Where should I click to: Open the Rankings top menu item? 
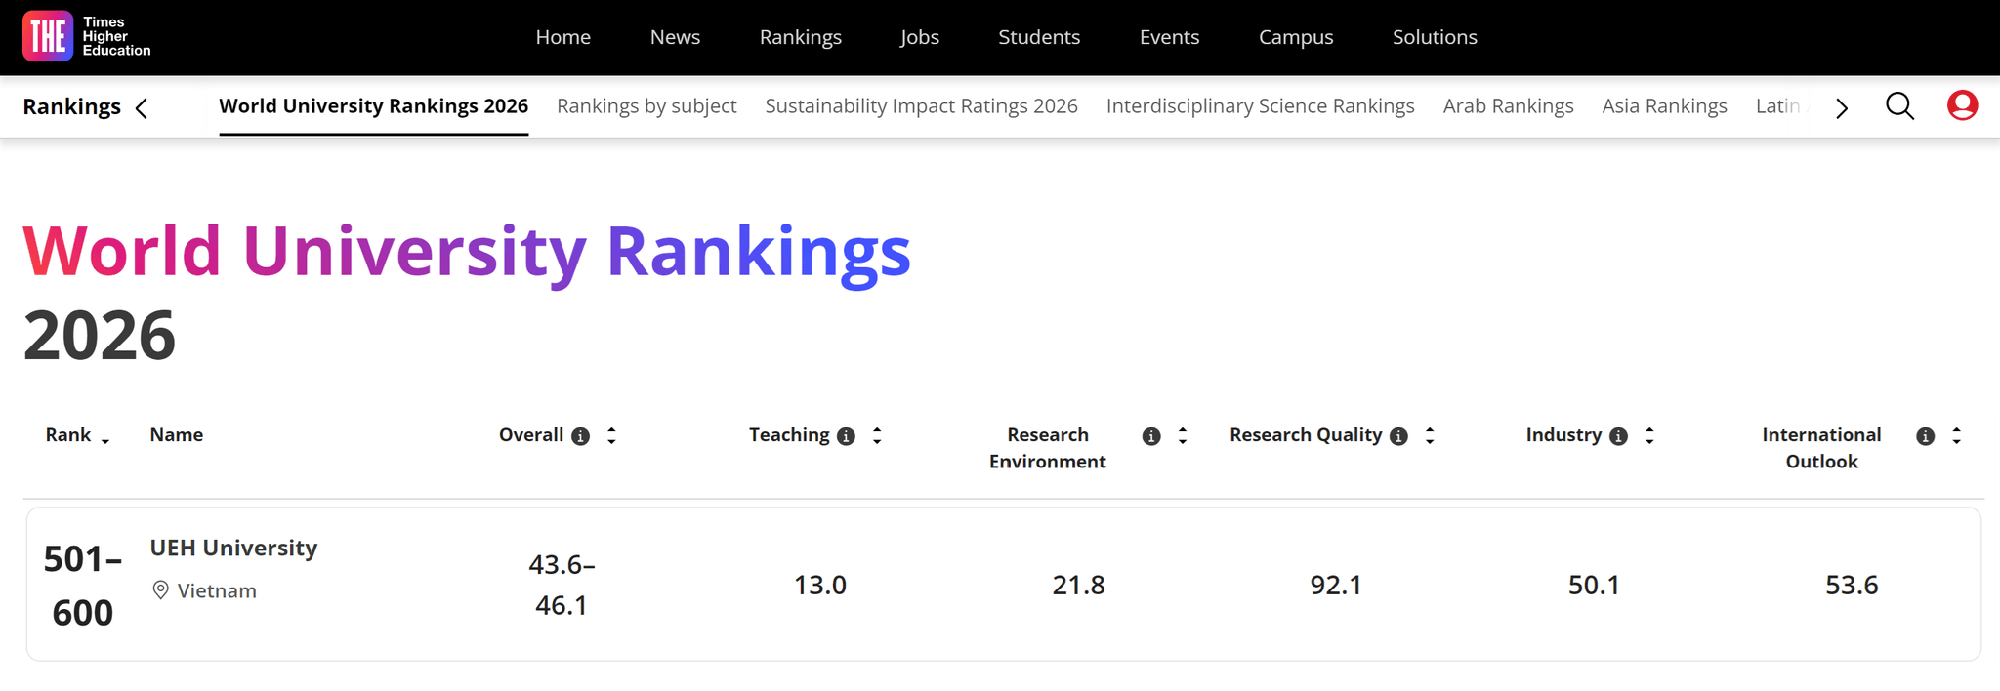point(801,37)
